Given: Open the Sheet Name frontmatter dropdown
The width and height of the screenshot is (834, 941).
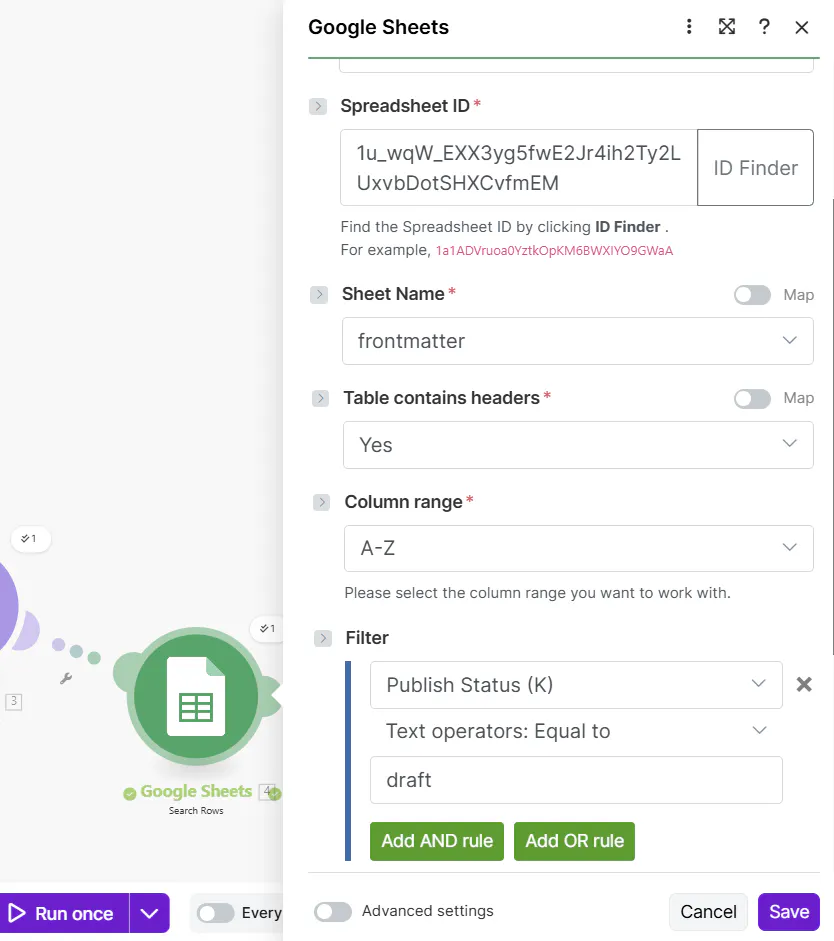Looking at the screenshot, I should click(577, 341).
